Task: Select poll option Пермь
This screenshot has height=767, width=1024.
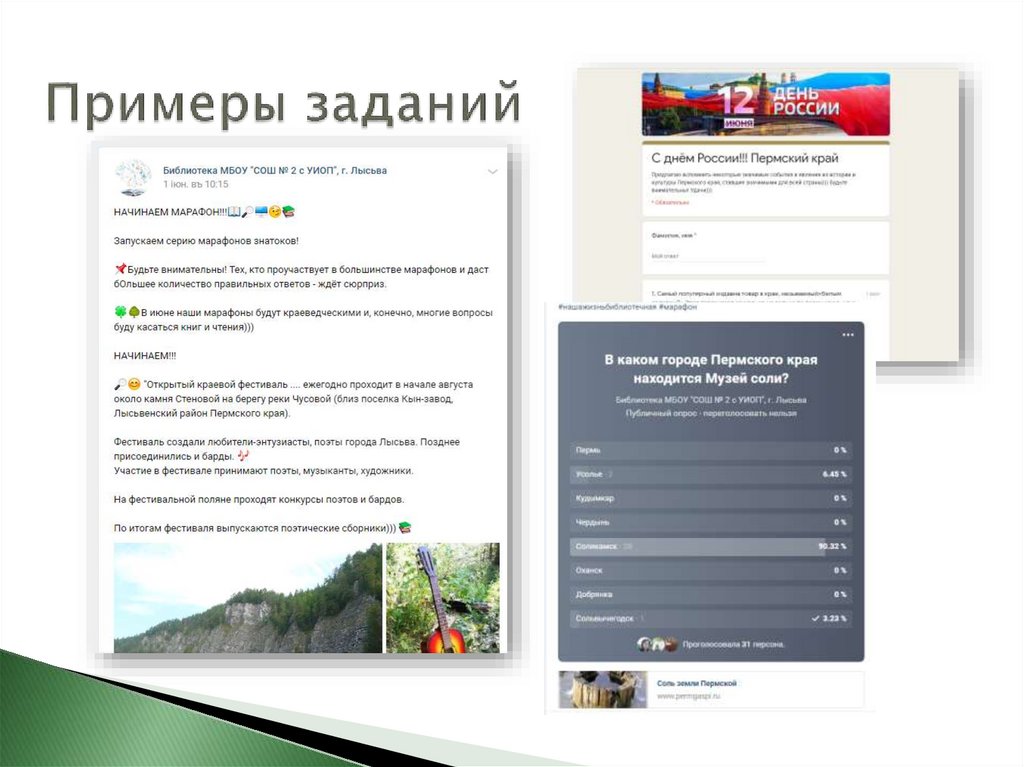Action: [x=711, y=450]
